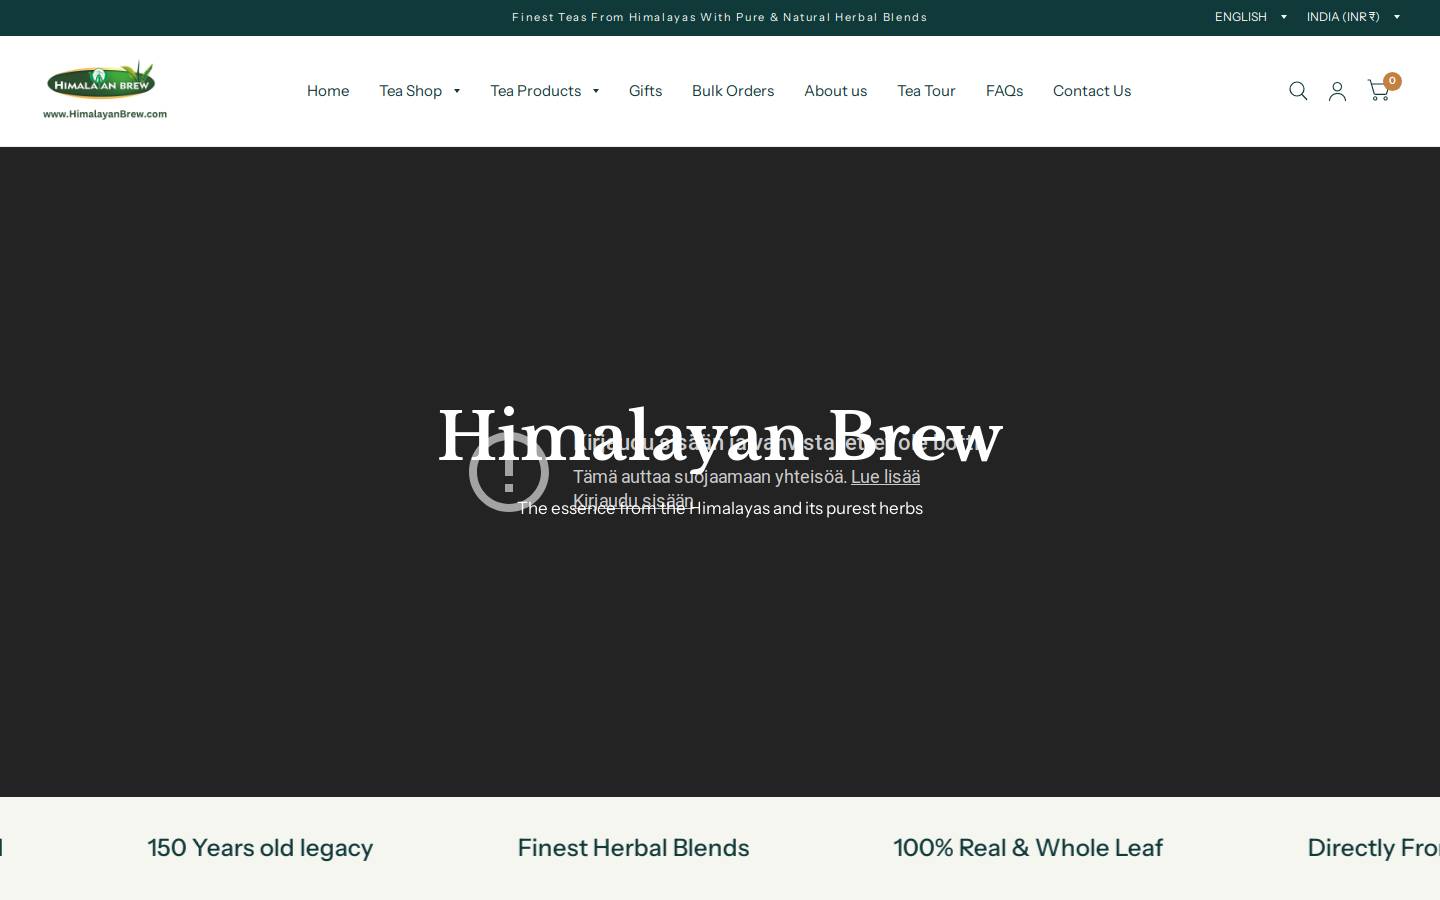Open the Contact Us page
The image size is (1440, 900).
[1092, 91]
